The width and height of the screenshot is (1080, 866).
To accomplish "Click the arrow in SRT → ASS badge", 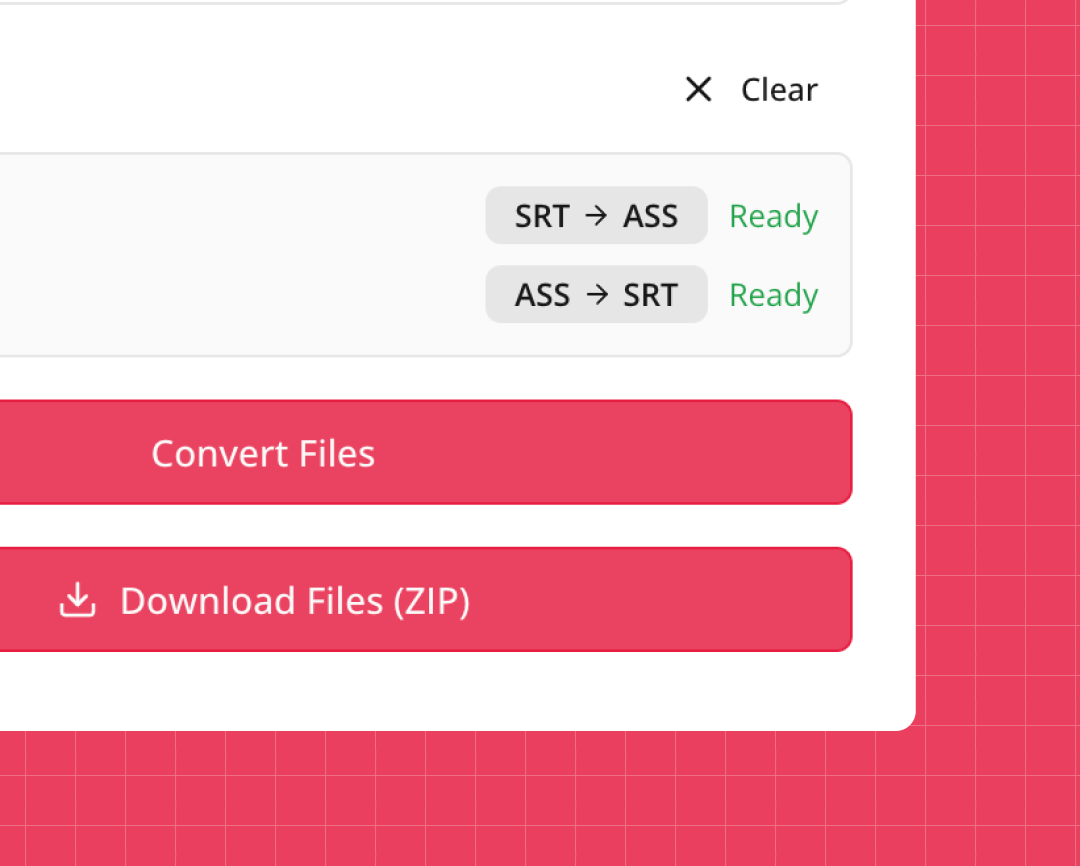I will (x=596, y=216).
